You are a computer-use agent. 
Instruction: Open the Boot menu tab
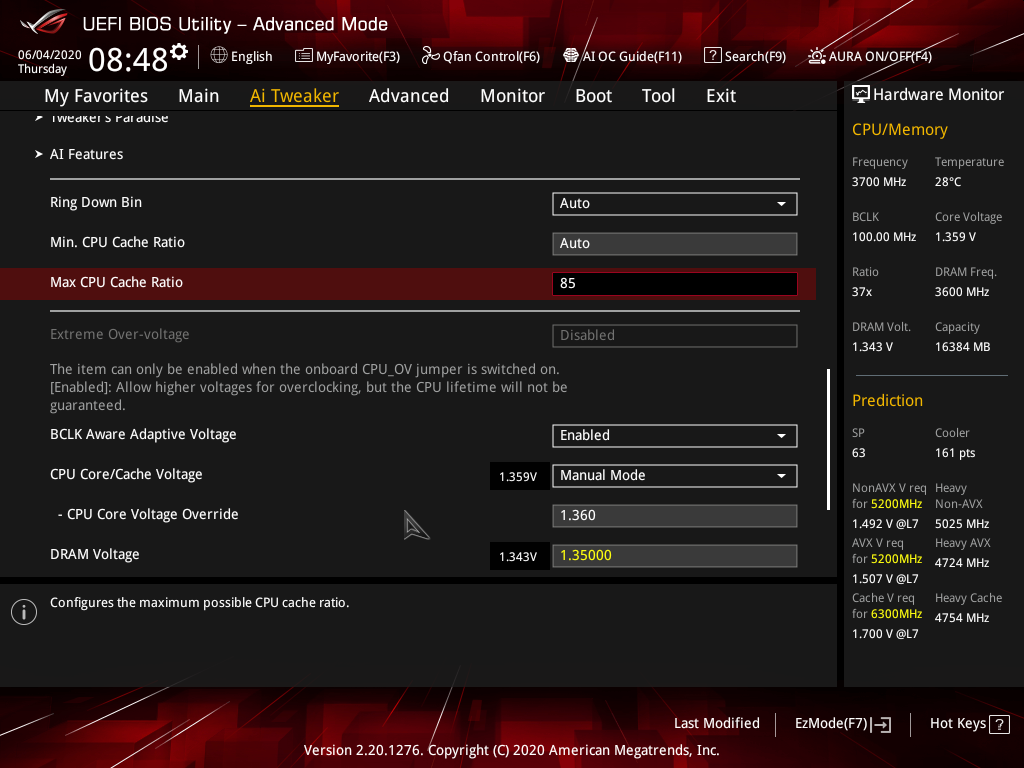[x=593, y=95]
